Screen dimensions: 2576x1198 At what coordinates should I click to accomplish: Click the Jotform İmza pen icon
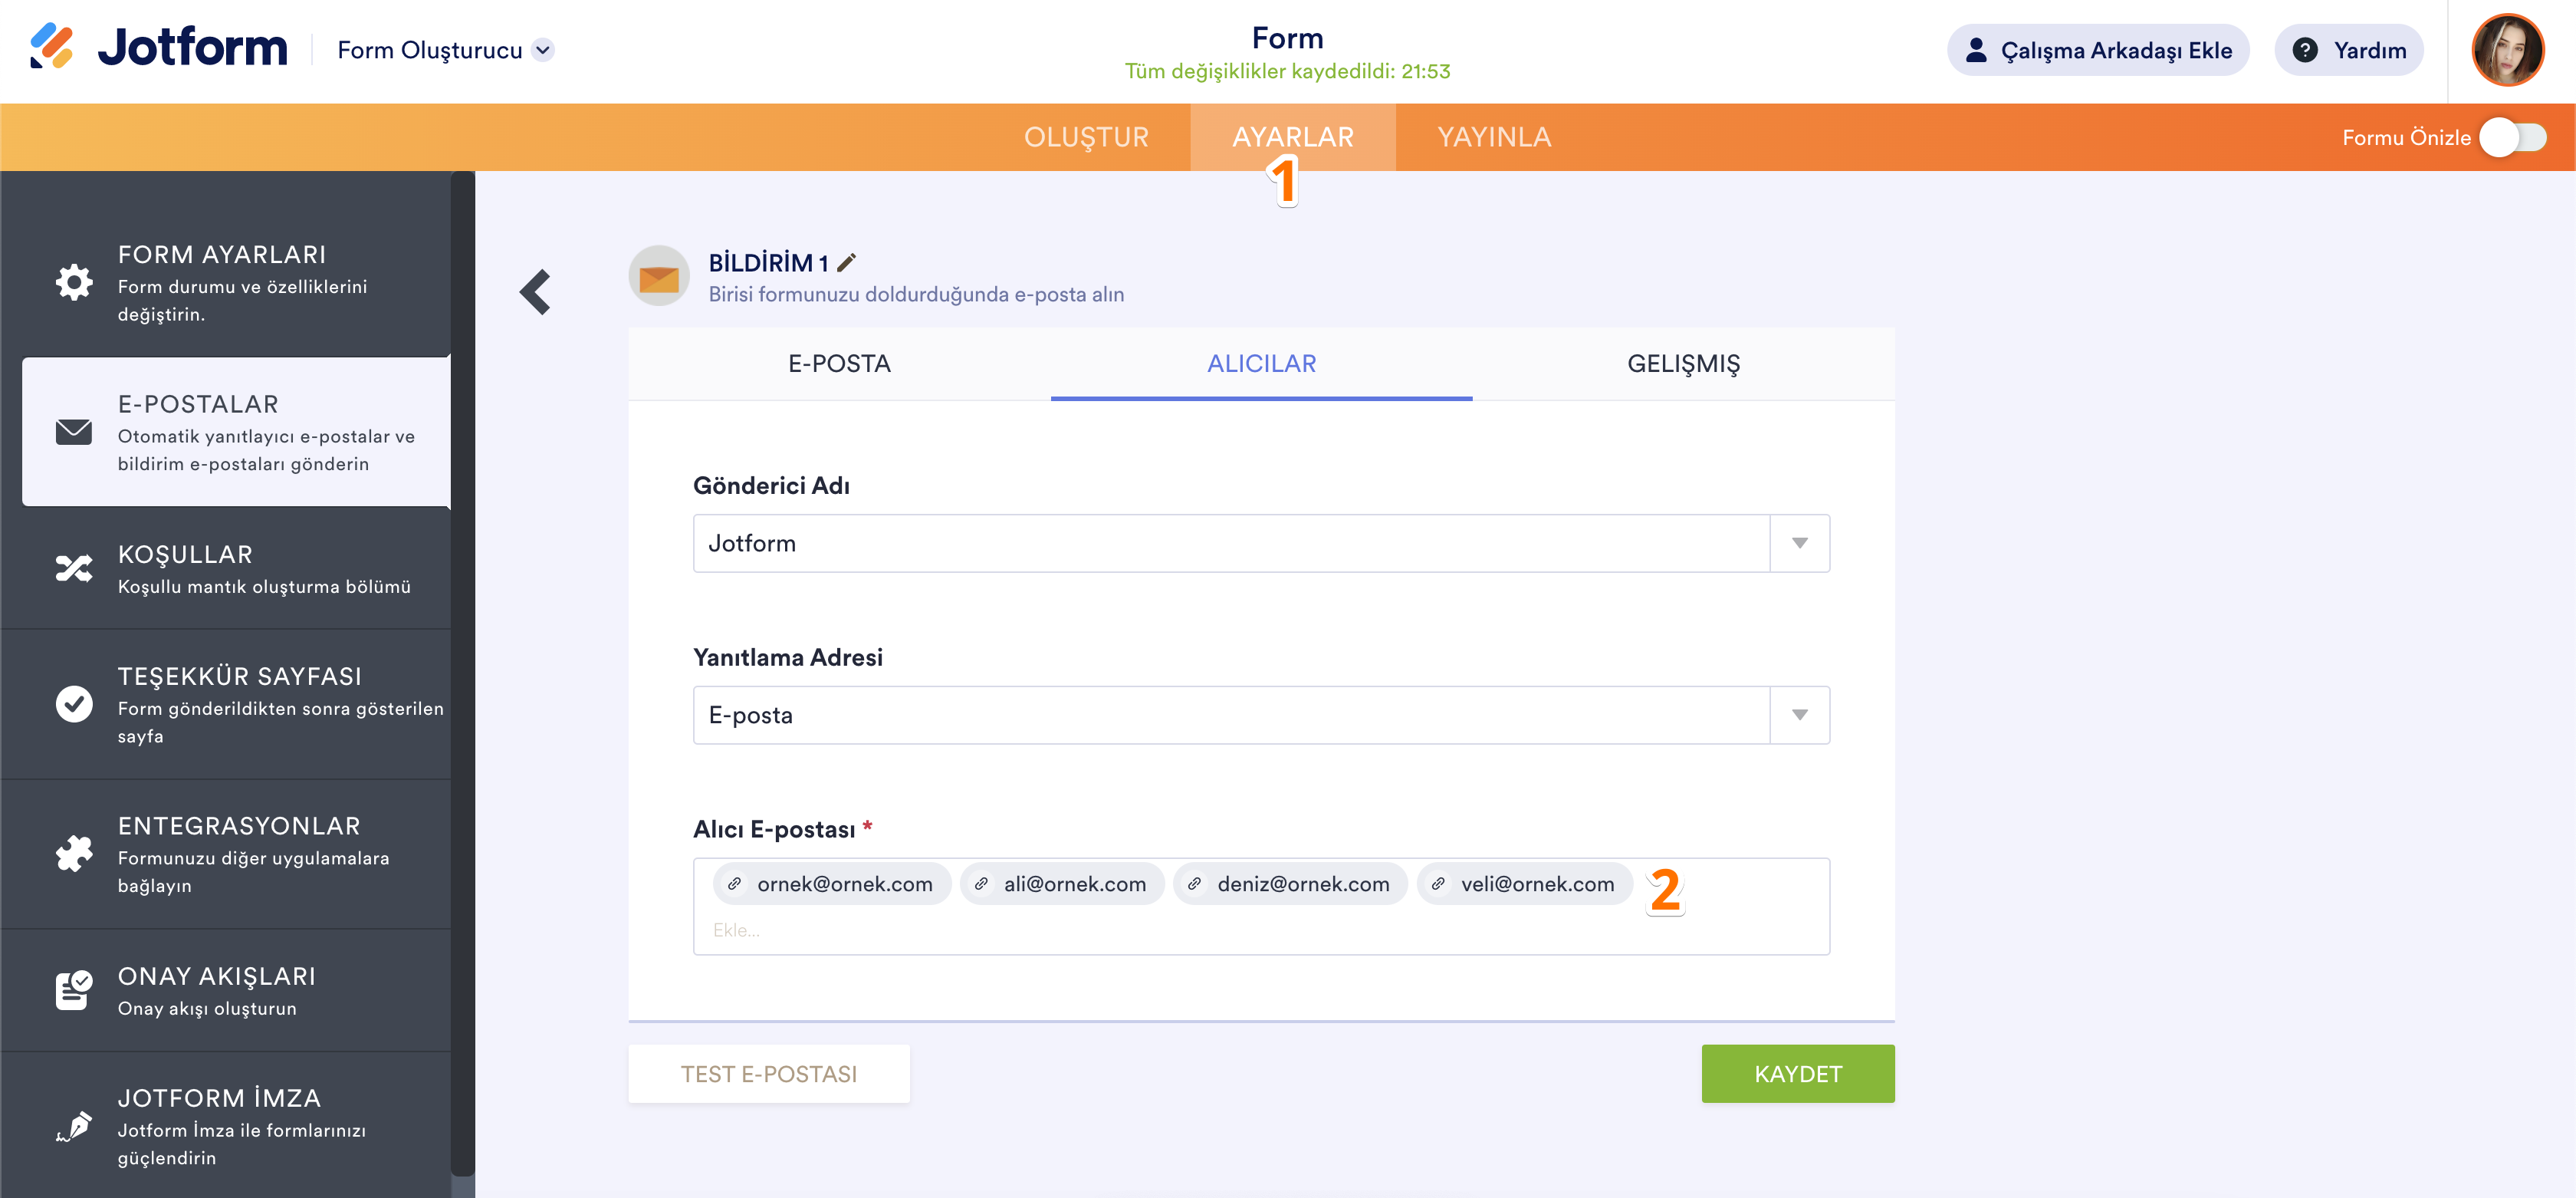pos(74,1127)
